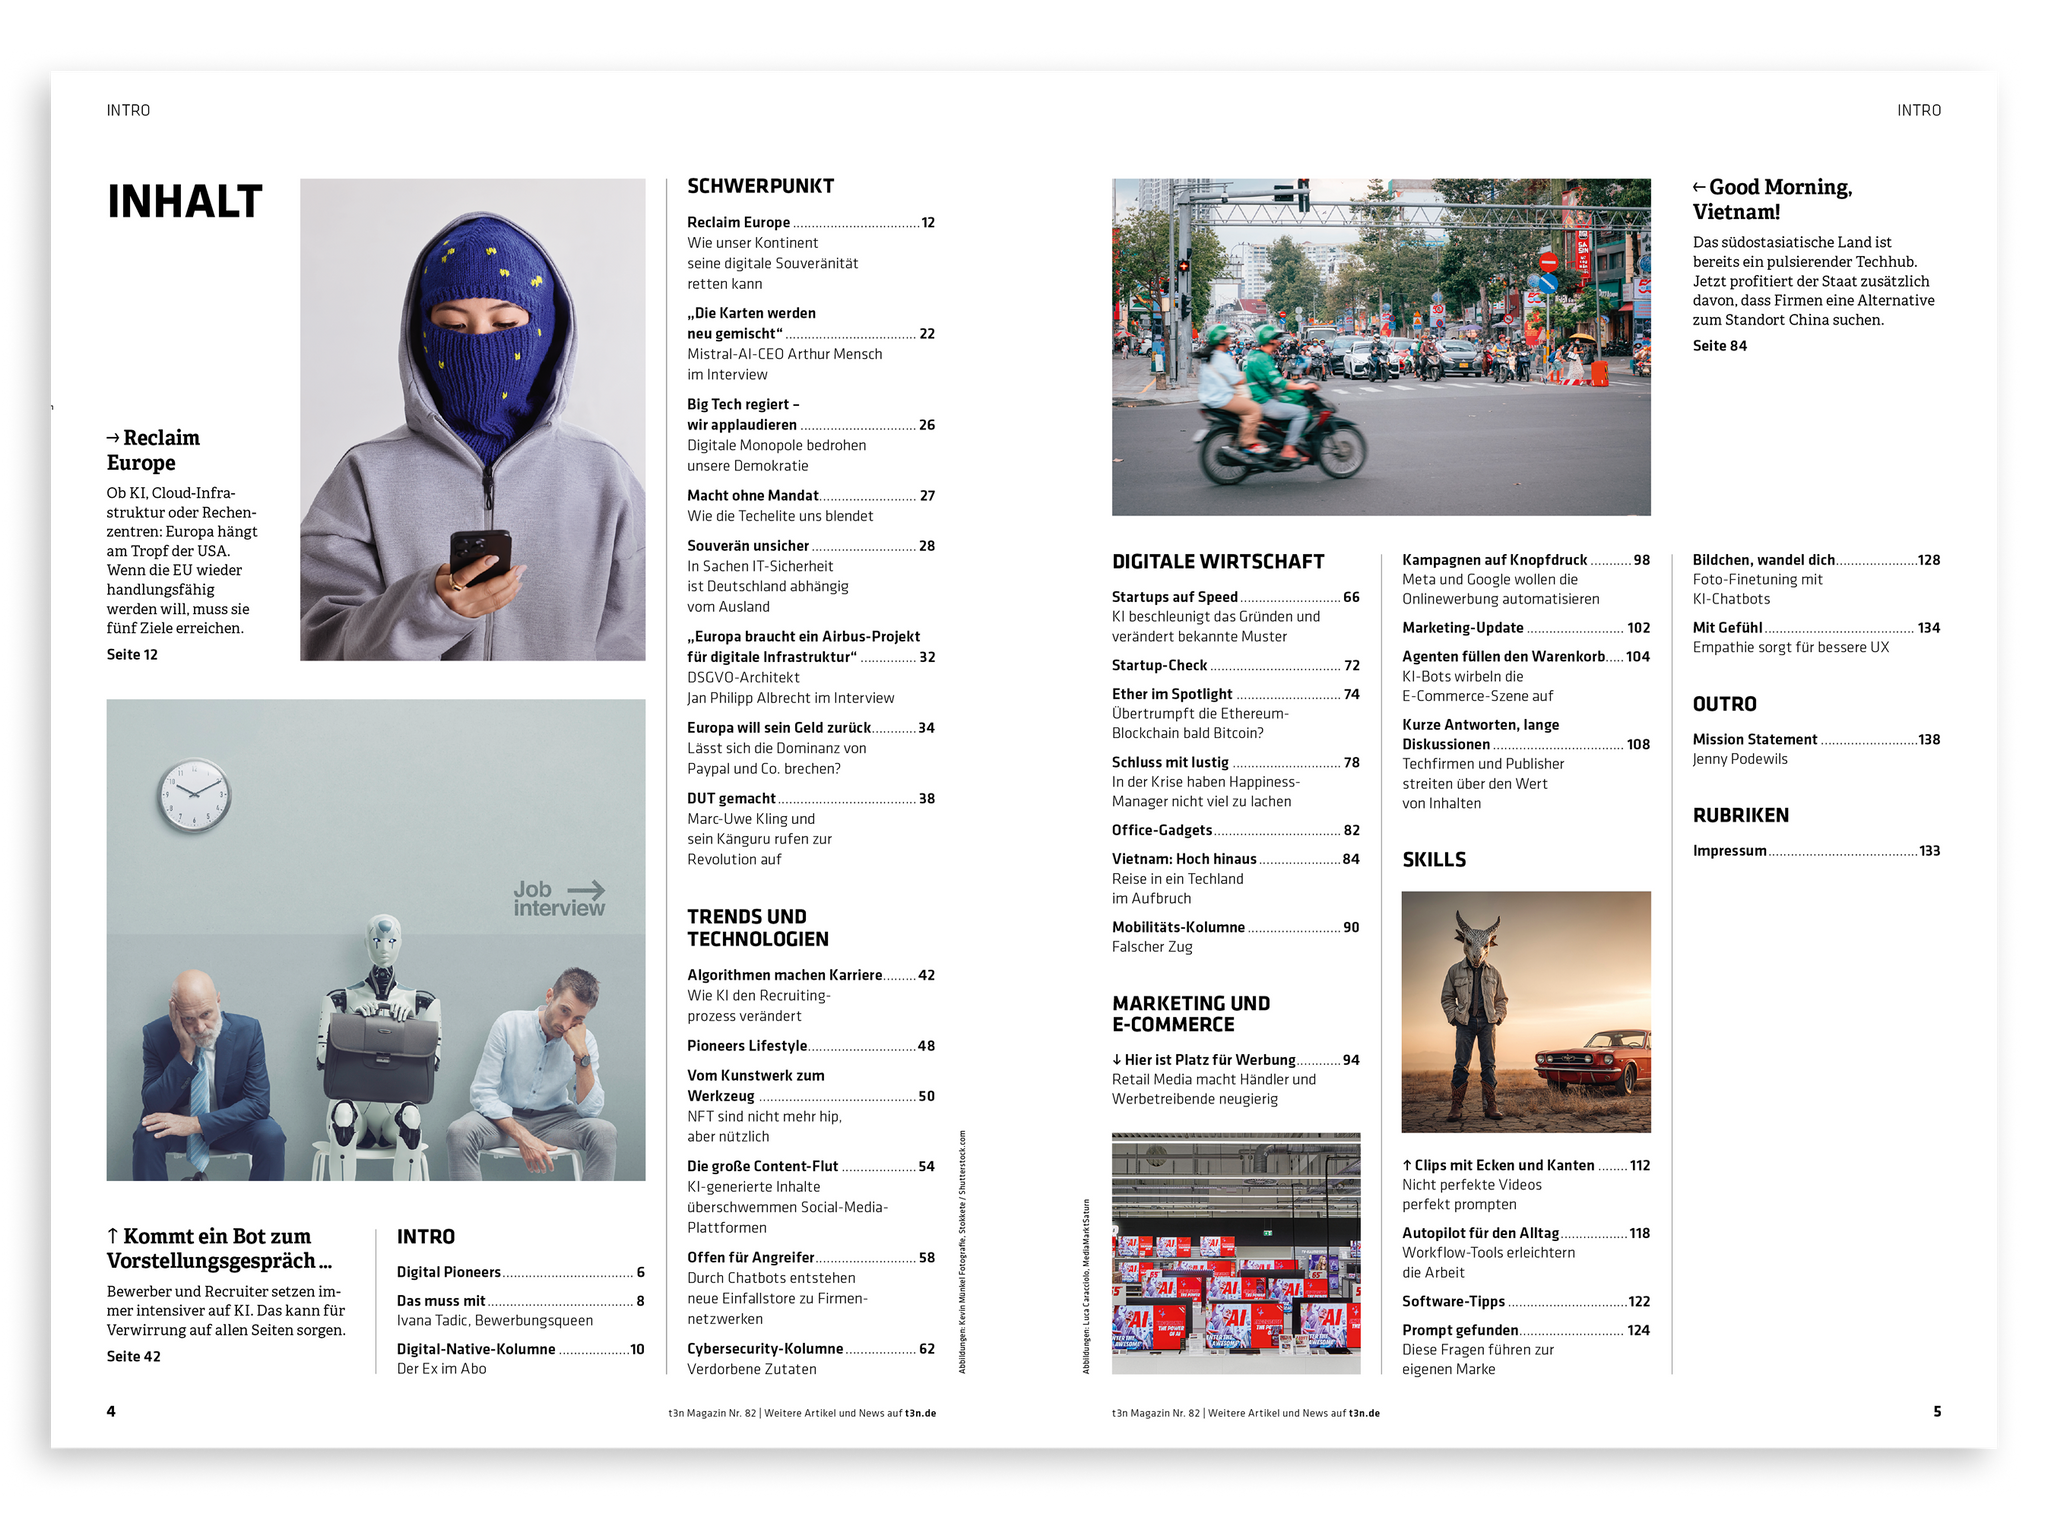Click the t3n.de link on page 5 footer
This screenshot has width=2048, height=1520.
point(1364,1413)
